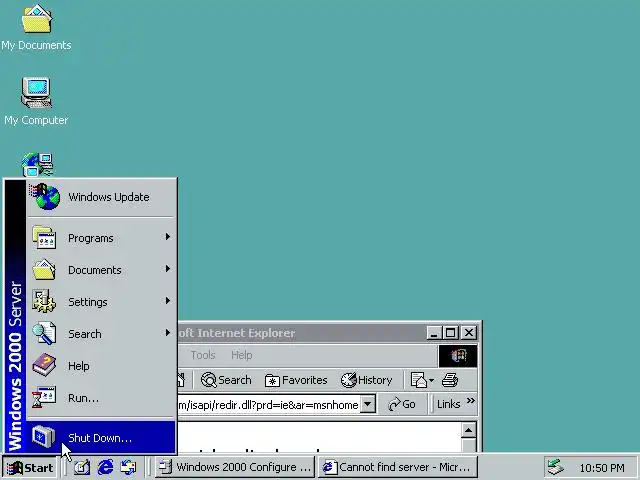Choose Shut Down... in the Start menu
Screen dimensions: 640x480
[x=102, y=437]
